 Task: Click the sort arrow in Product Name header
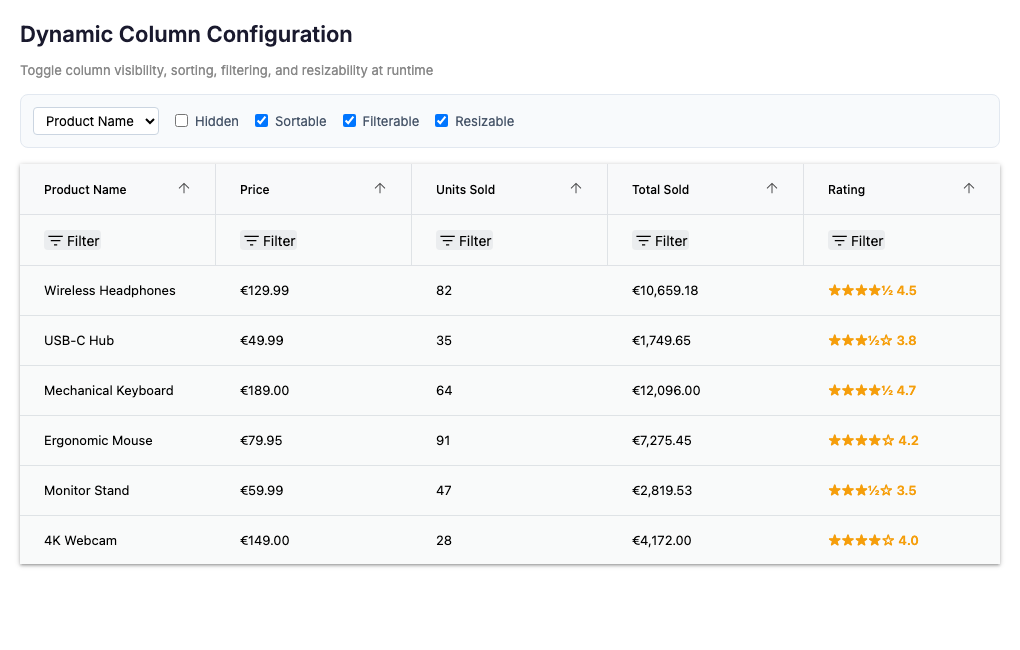pyautogui.click(x=184, y=189)
